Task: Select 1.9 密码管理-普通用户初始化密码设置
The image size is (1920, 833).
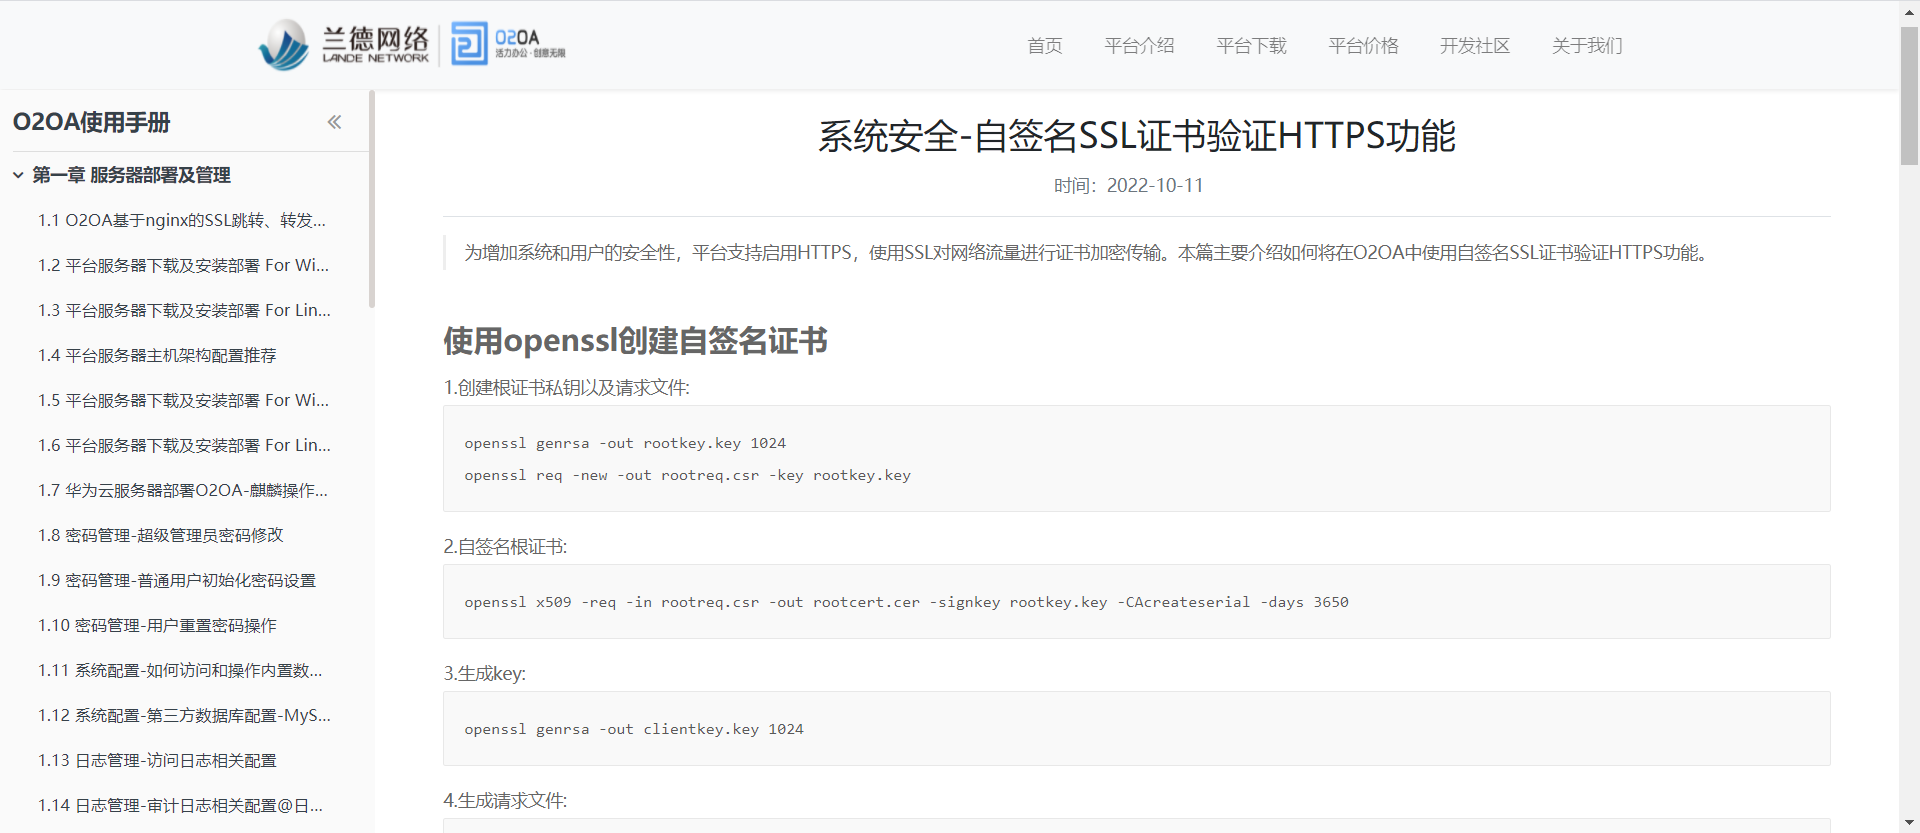Action: [177, 580]
